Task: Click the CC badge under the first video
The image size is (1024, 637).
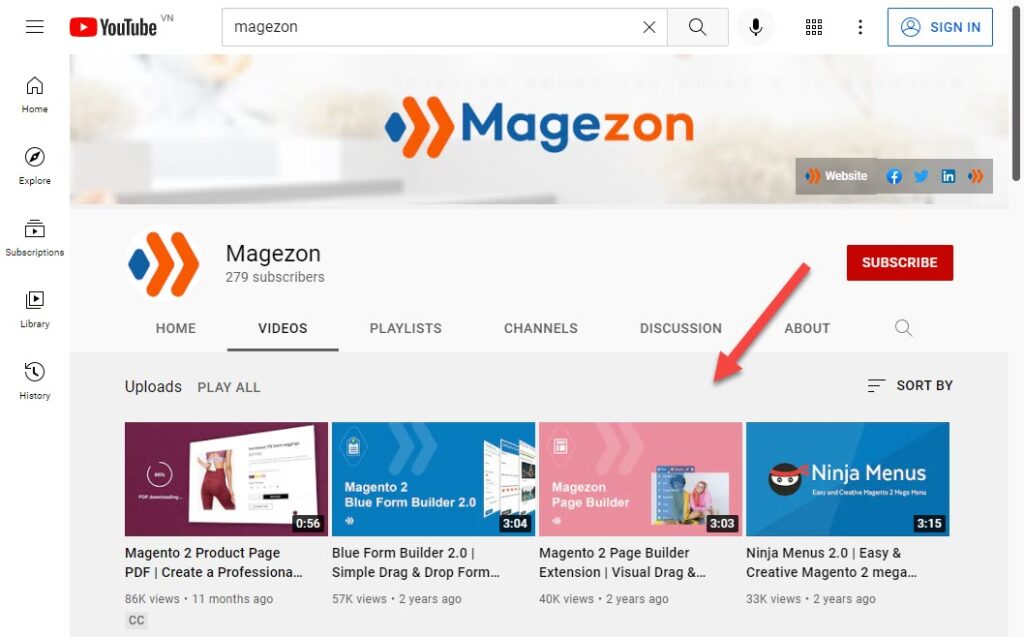Action: [x=136, y=620]
